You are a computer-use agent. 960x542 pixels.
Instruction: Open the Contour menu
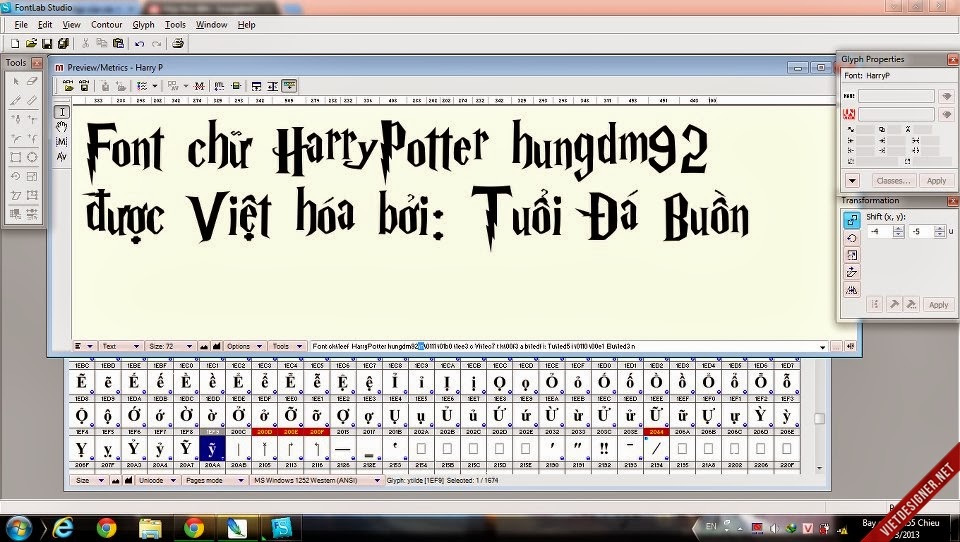click(106, 24)
